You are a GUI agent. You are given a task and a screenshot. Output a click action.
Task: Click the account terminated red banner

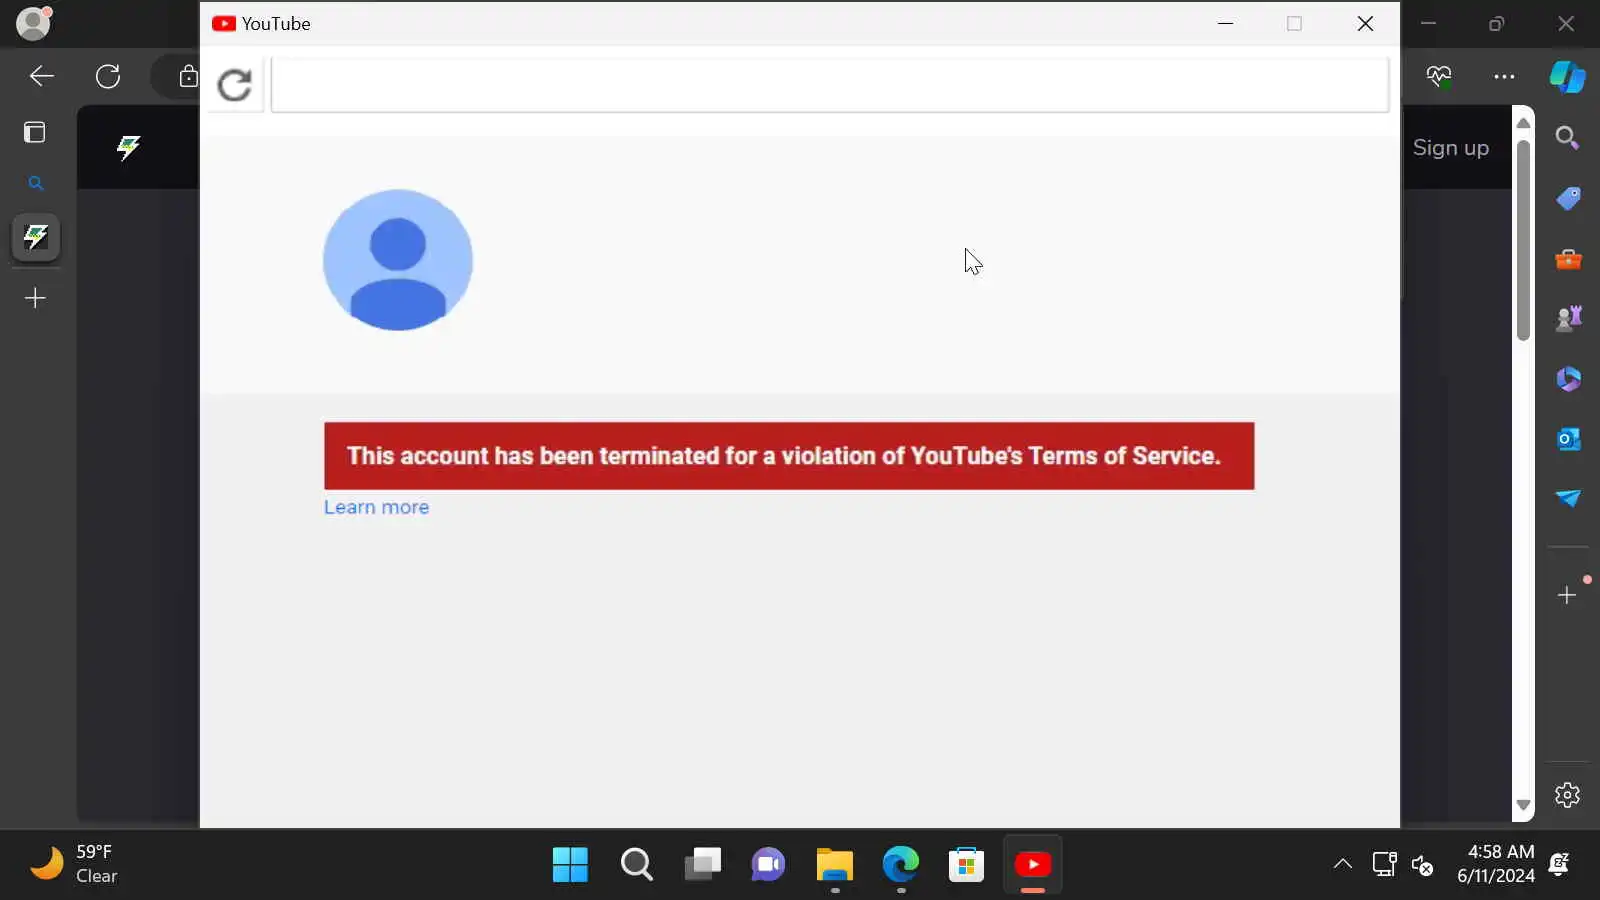pyautogui.click(x=789, y=456)
